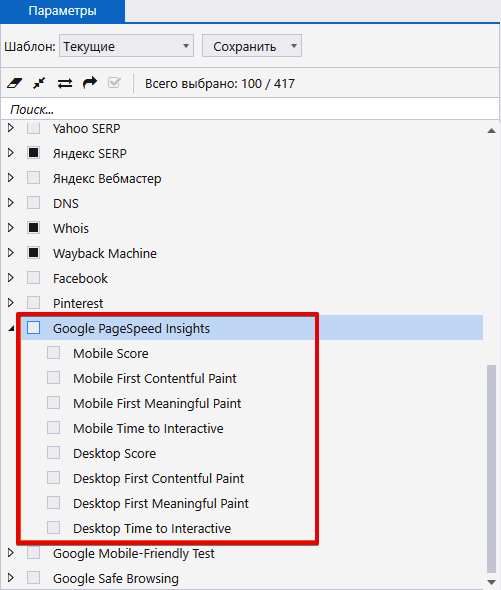Expand the Яндекс SERP tree node
The height and width of the screenshot is (590, 501).
pyautogui.click(x=11, y=153)
